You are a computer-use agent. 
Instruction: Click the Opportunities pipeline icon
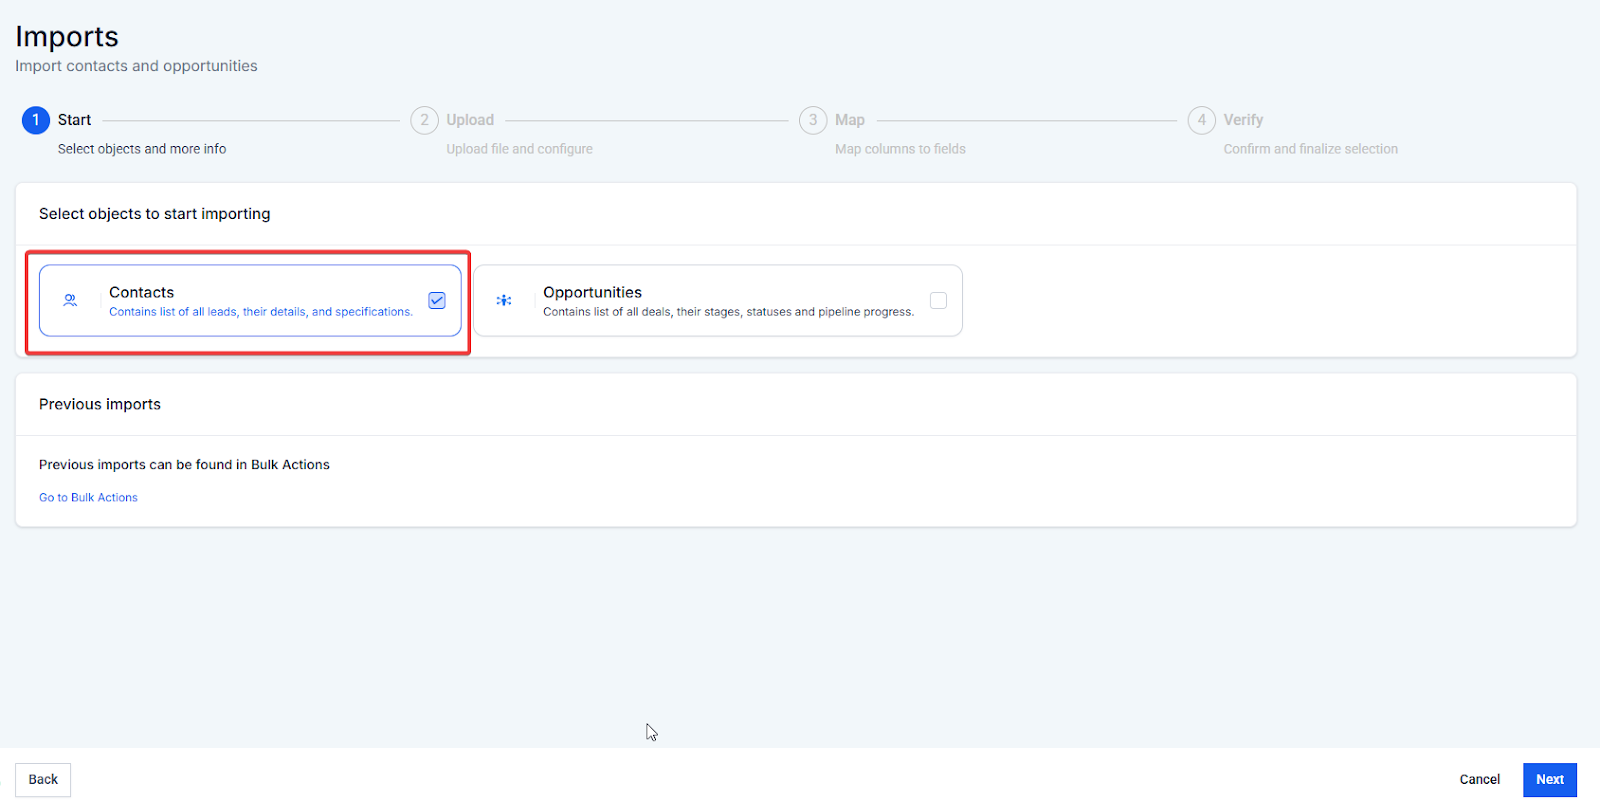pyautogui.click(x=504, y=300)
